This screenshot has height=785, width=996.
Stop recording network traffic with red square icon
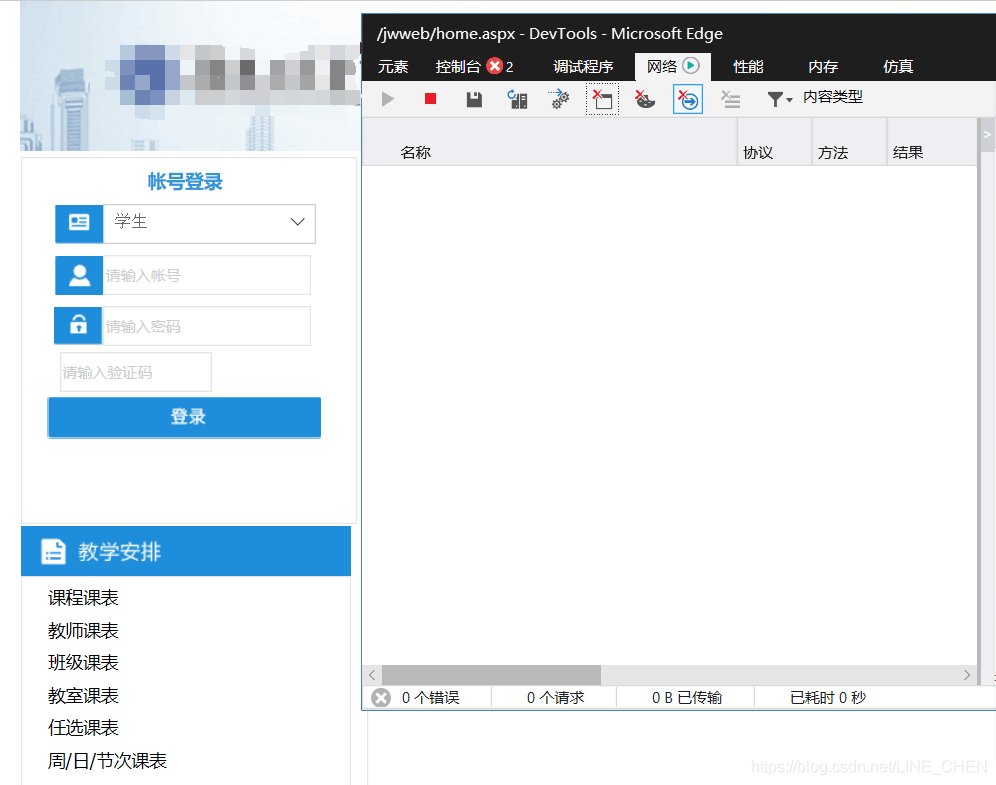[430, 99]
